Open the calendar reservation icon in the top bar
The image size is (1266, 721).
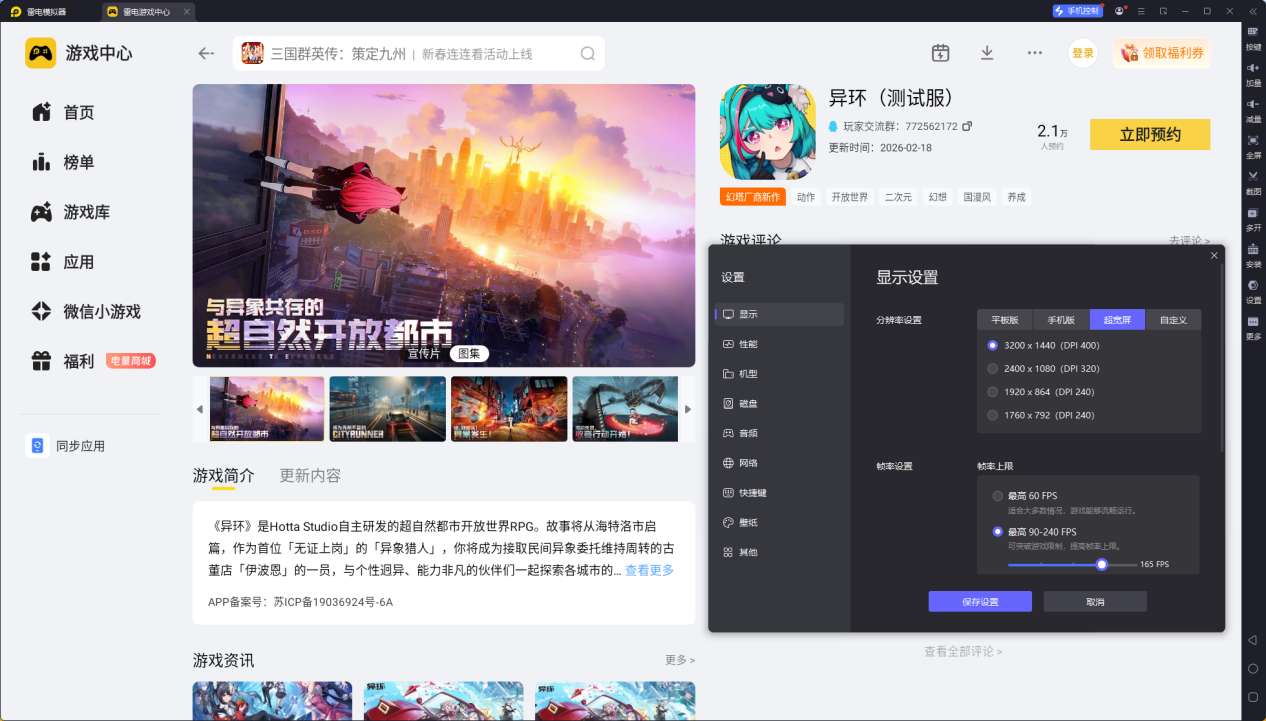(x=940, y=53)
